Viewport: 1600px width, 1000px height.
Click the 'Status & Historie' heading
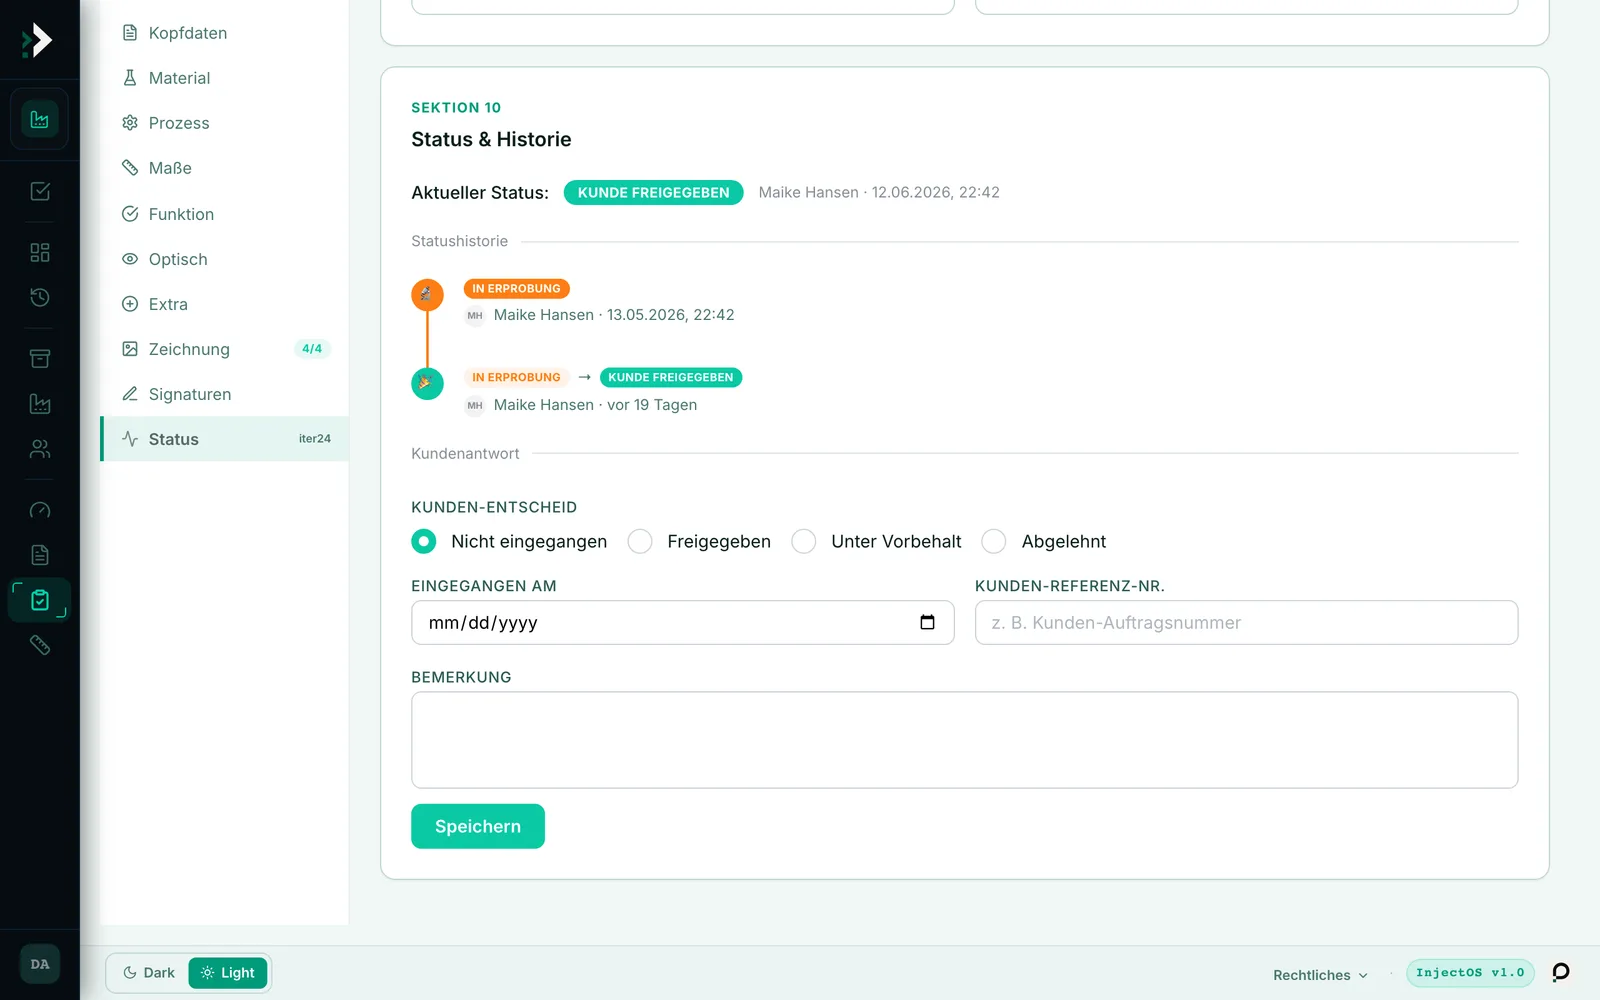491,140
